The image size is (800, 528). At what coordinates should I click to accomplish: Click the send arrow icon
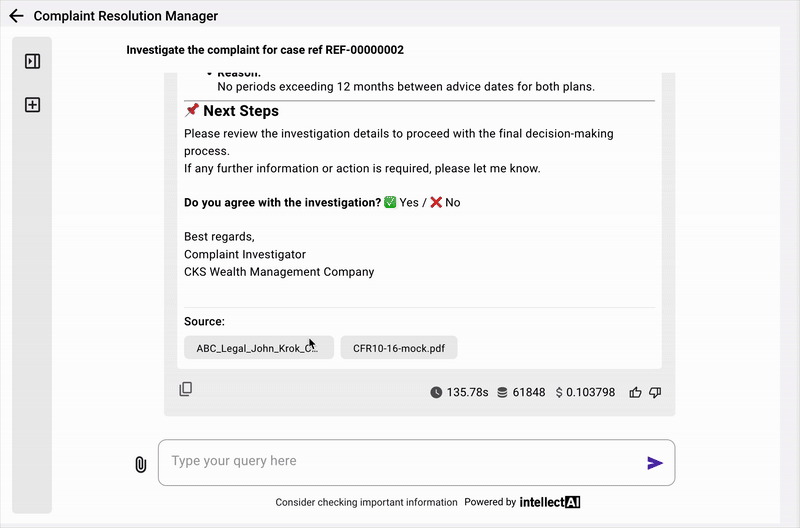[x=655, y=463]
